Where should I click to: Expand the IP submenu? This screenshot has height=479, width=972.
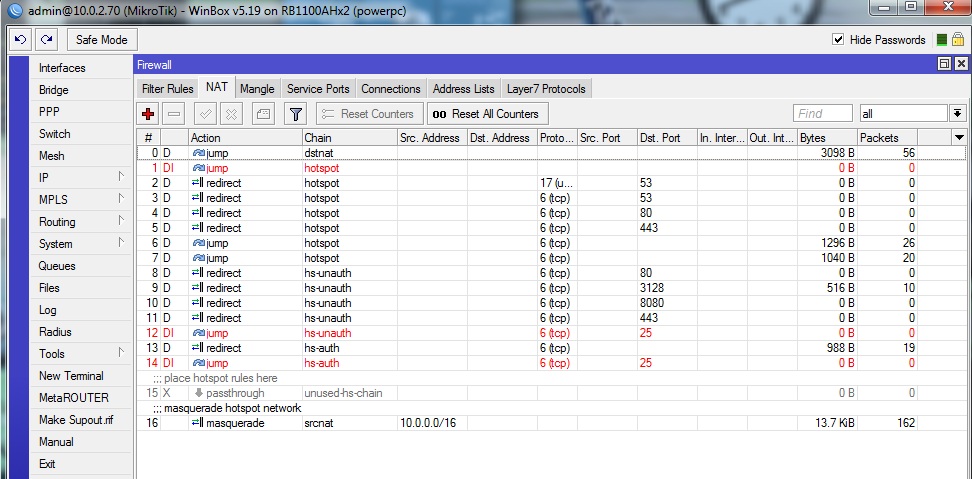[81, 178]
